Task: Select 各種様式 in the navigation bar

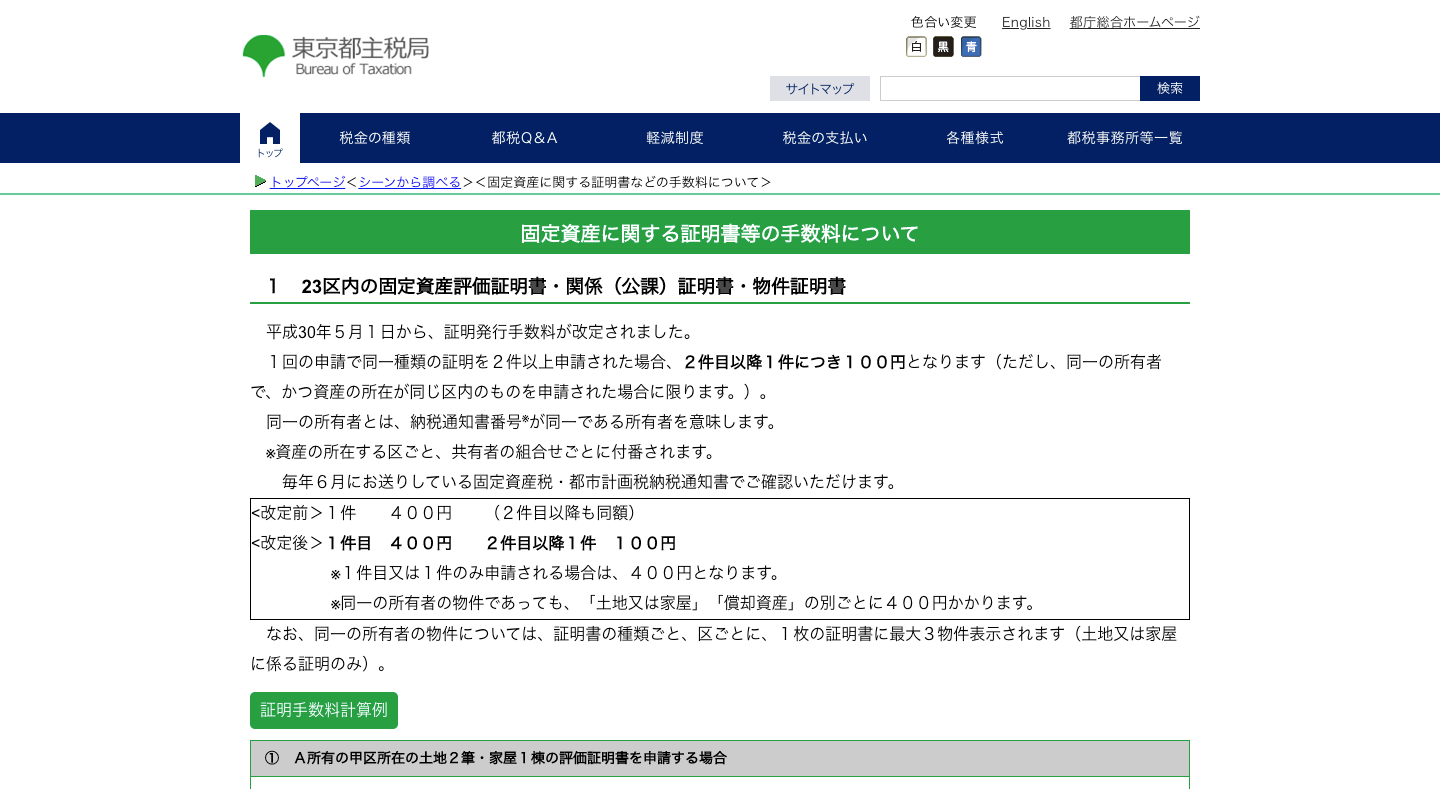Action: (x=974, y=137)
